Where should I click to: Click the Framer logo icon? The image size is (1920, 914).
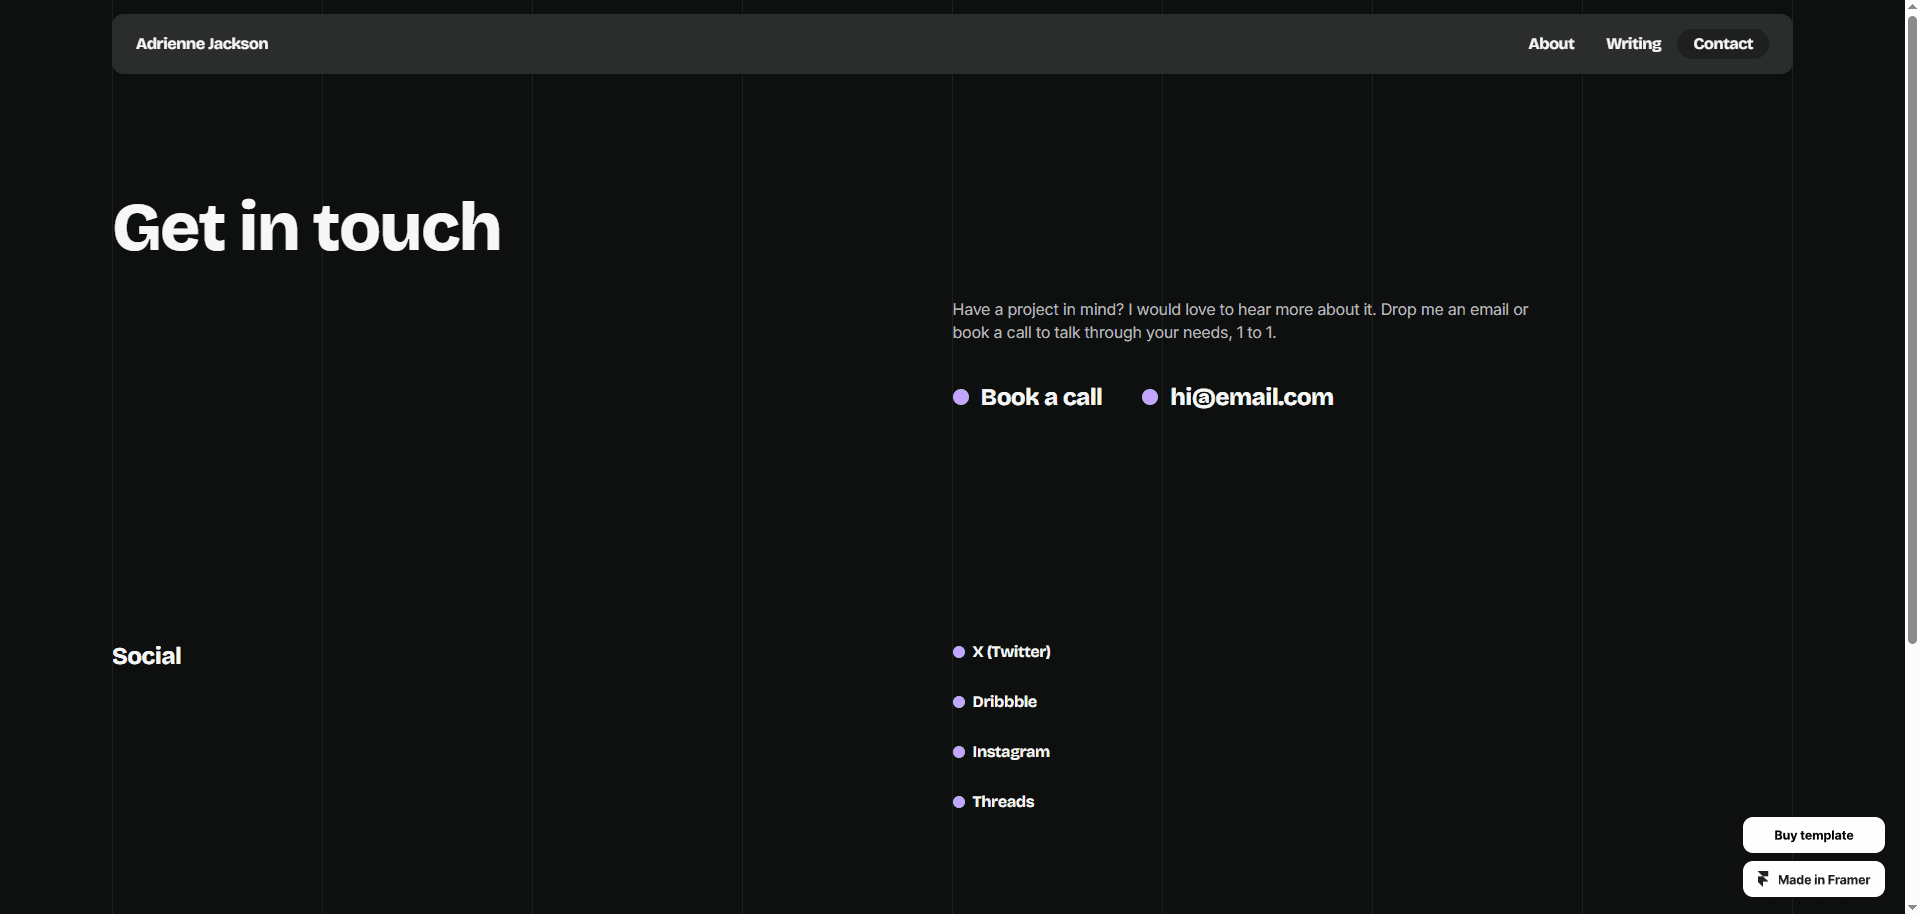1763,879
